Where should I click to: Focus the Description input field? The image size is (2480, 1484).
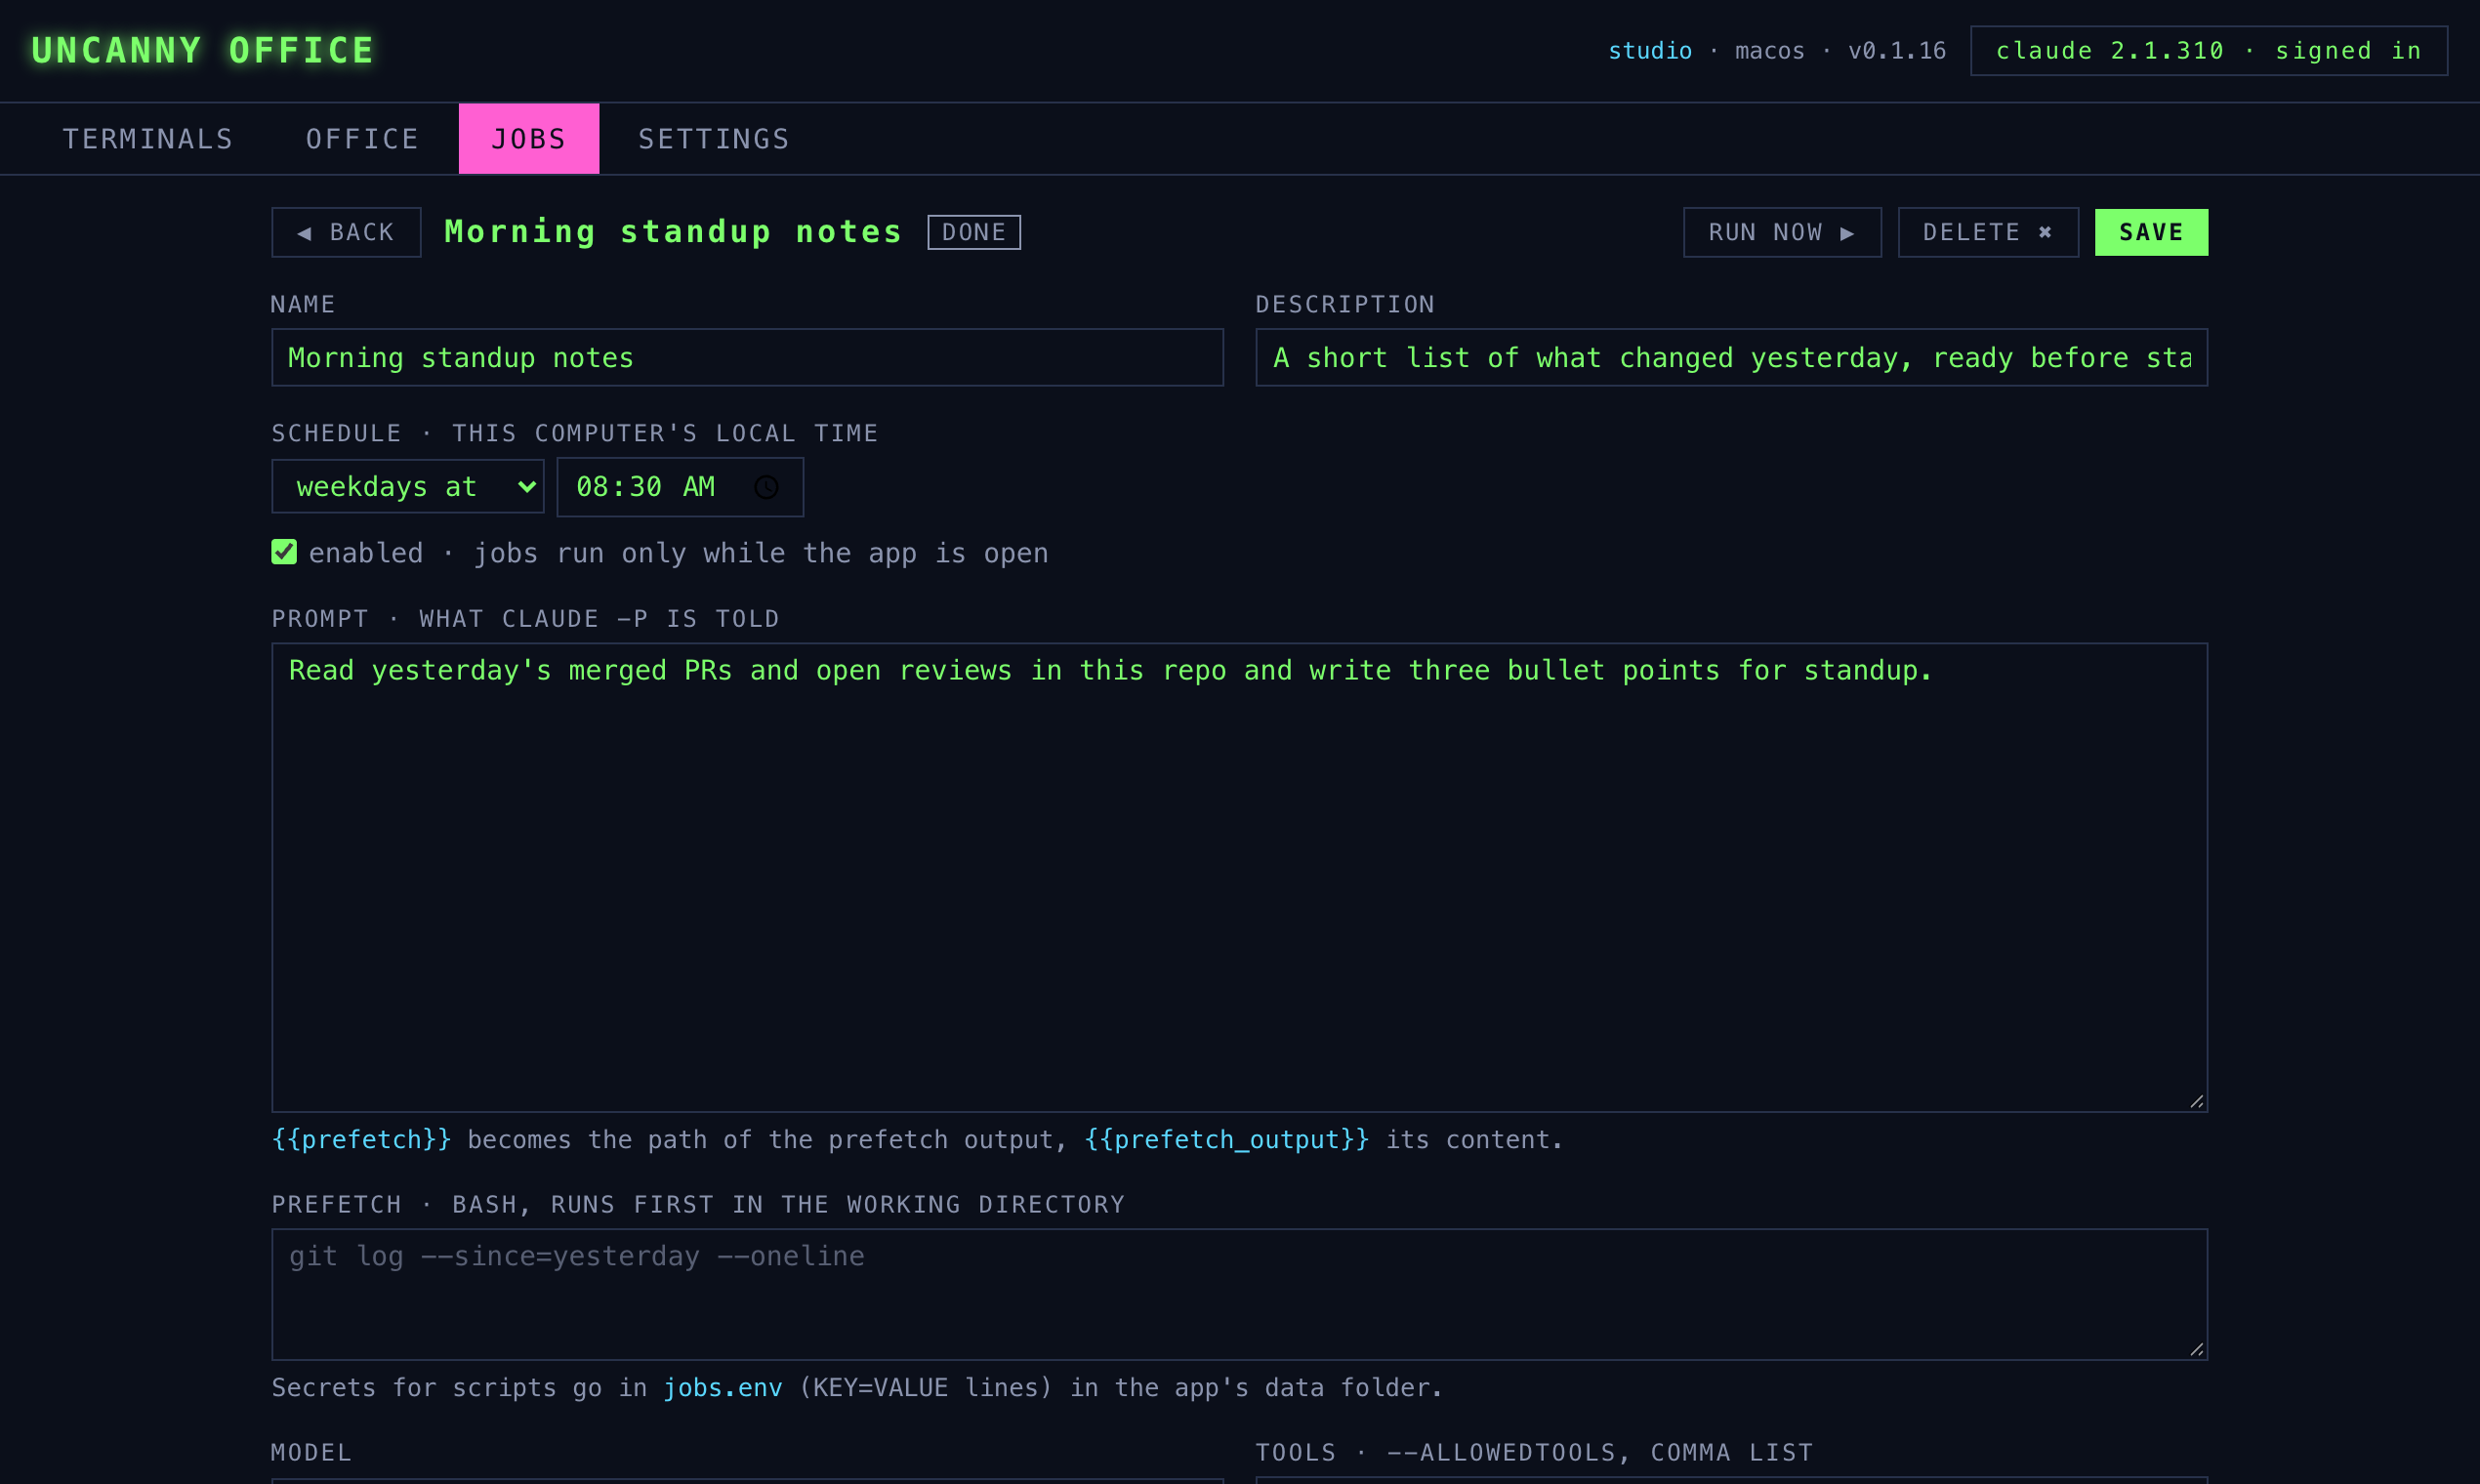(1732, 358)
